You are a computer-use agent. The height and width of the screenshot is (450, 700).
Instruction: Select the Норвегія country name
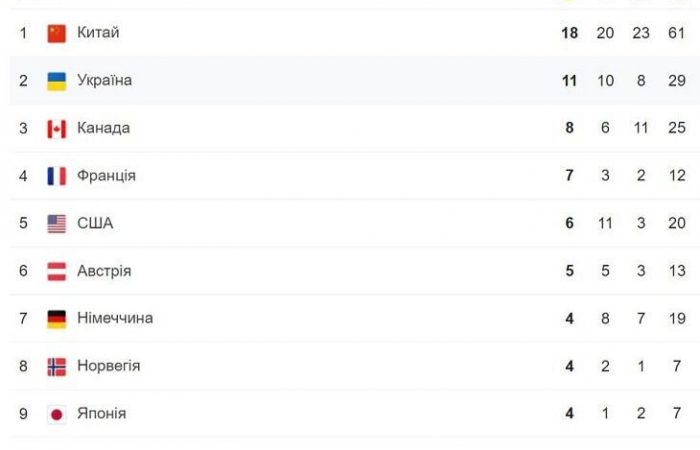[108, 366]
